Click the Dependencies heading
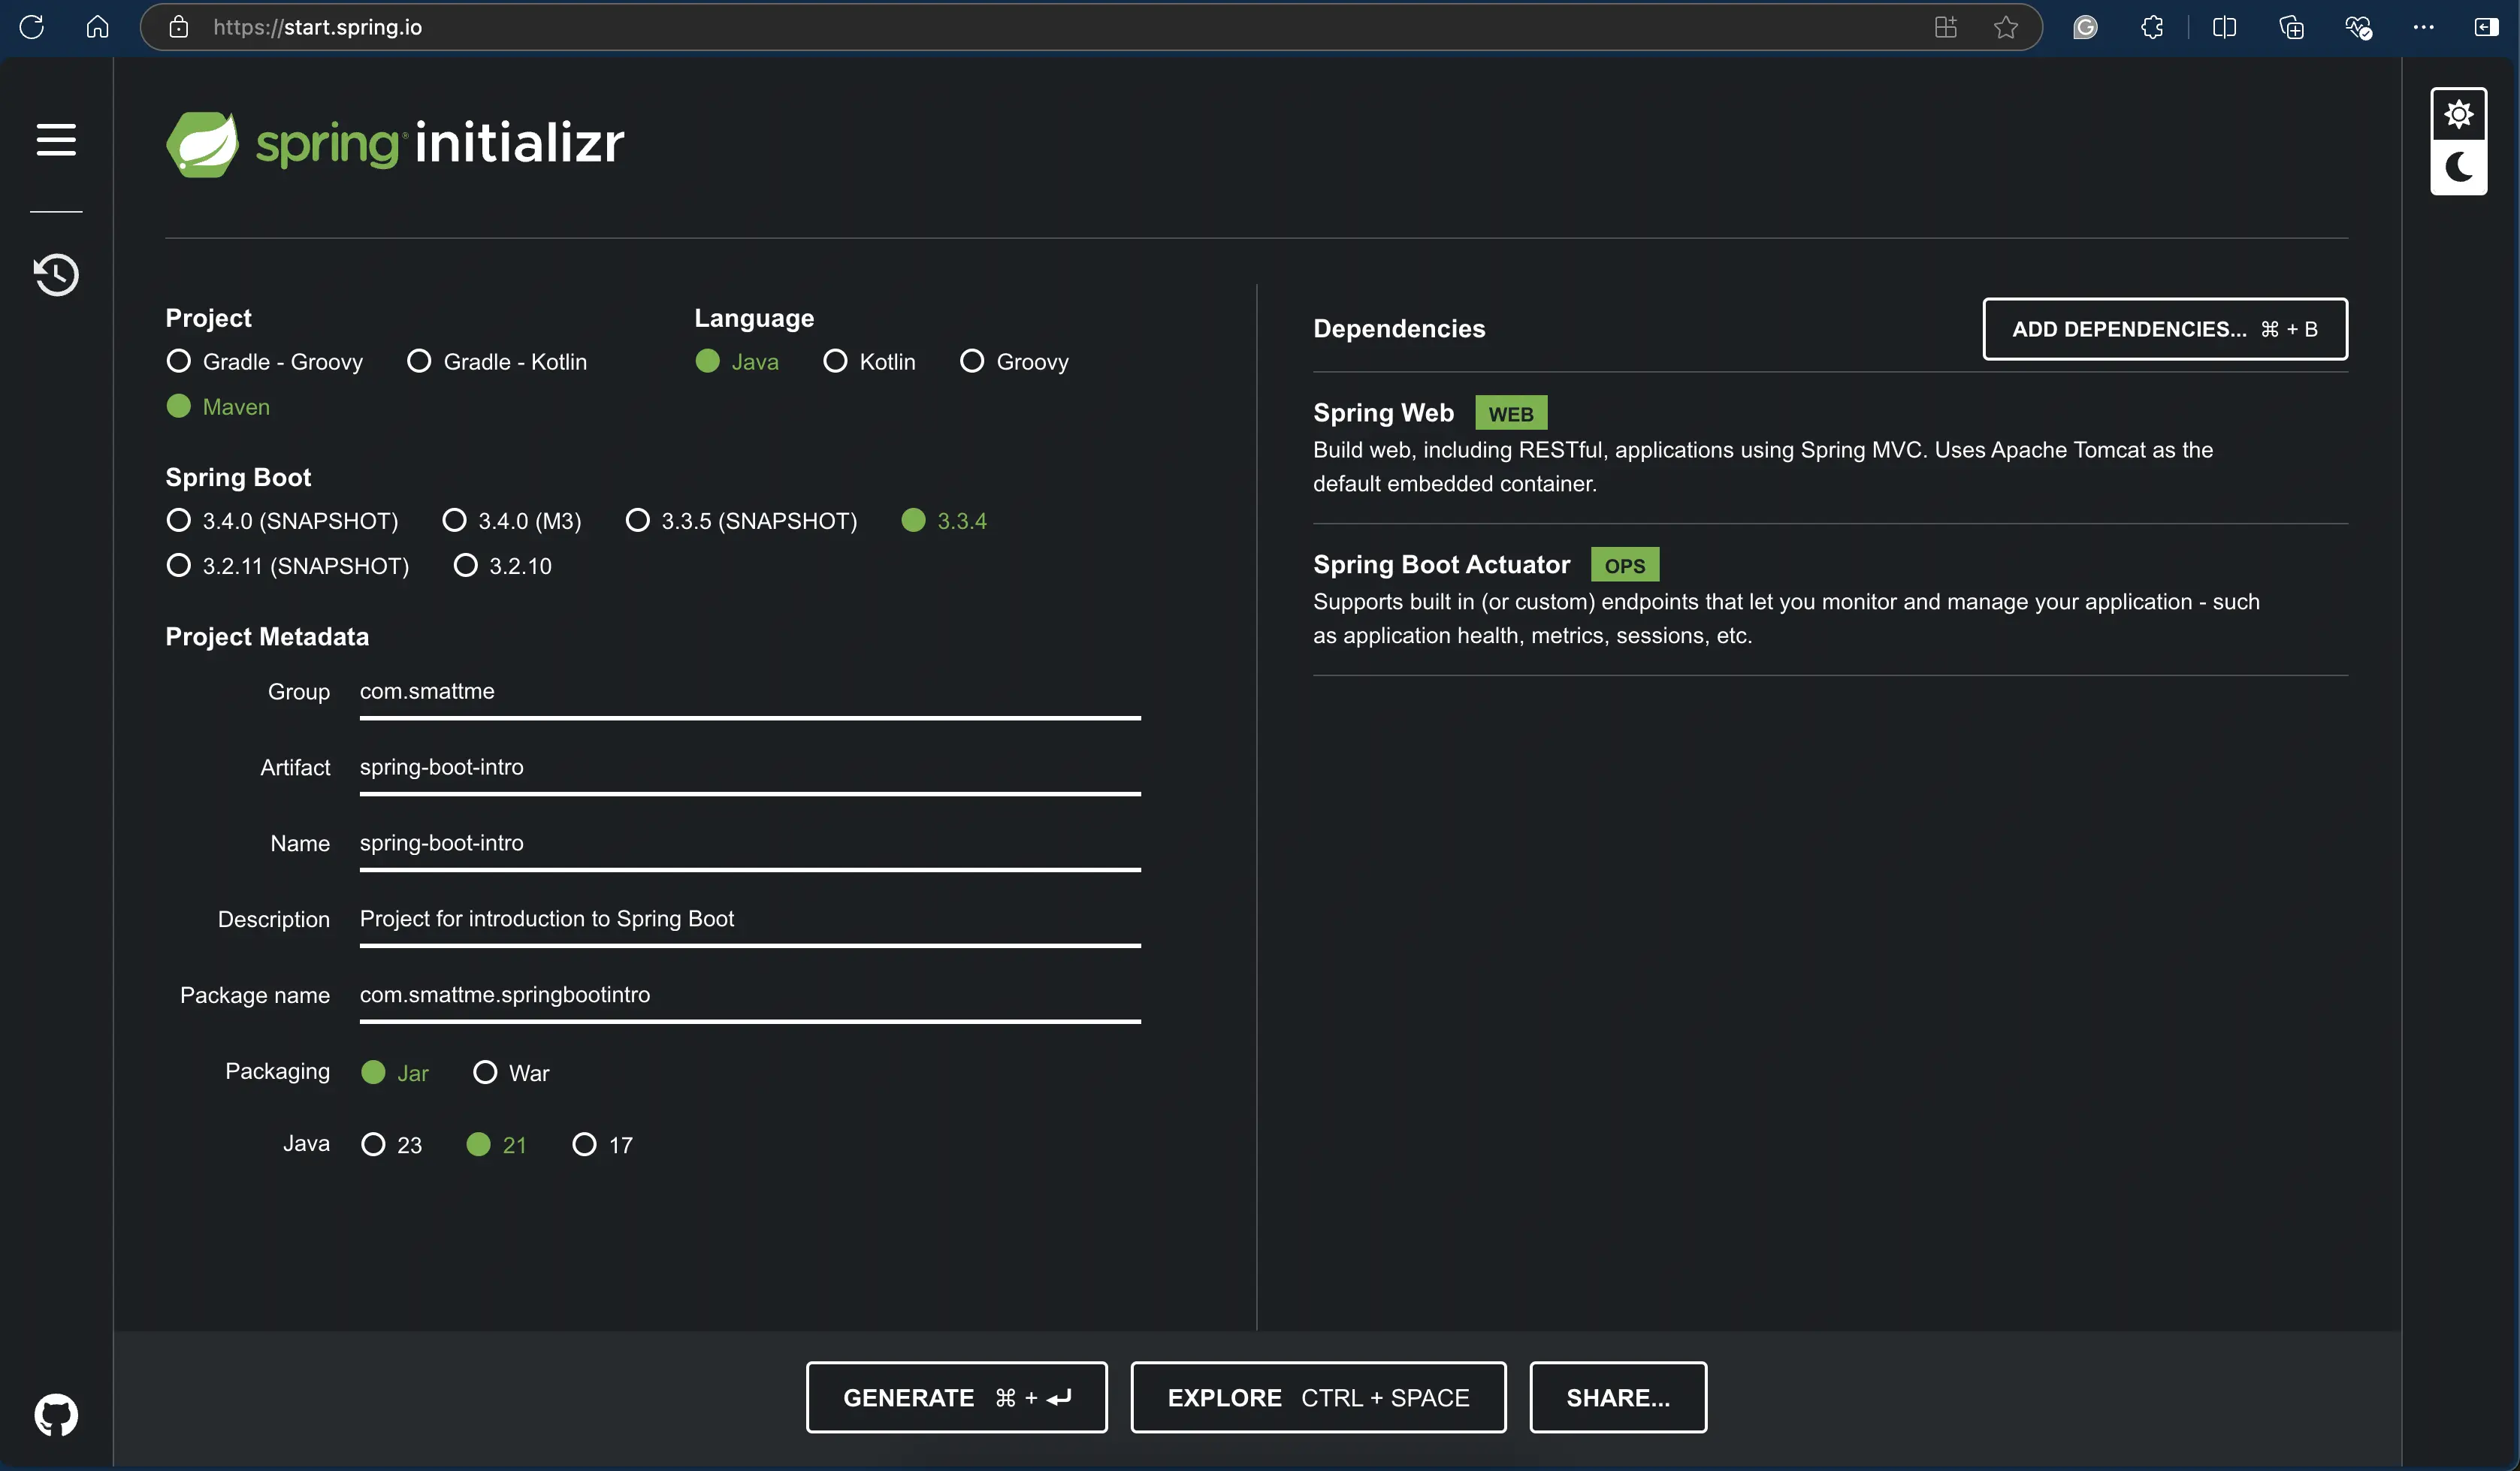Screen dimensions: 2520x1471 click(x=1399, y=328)
